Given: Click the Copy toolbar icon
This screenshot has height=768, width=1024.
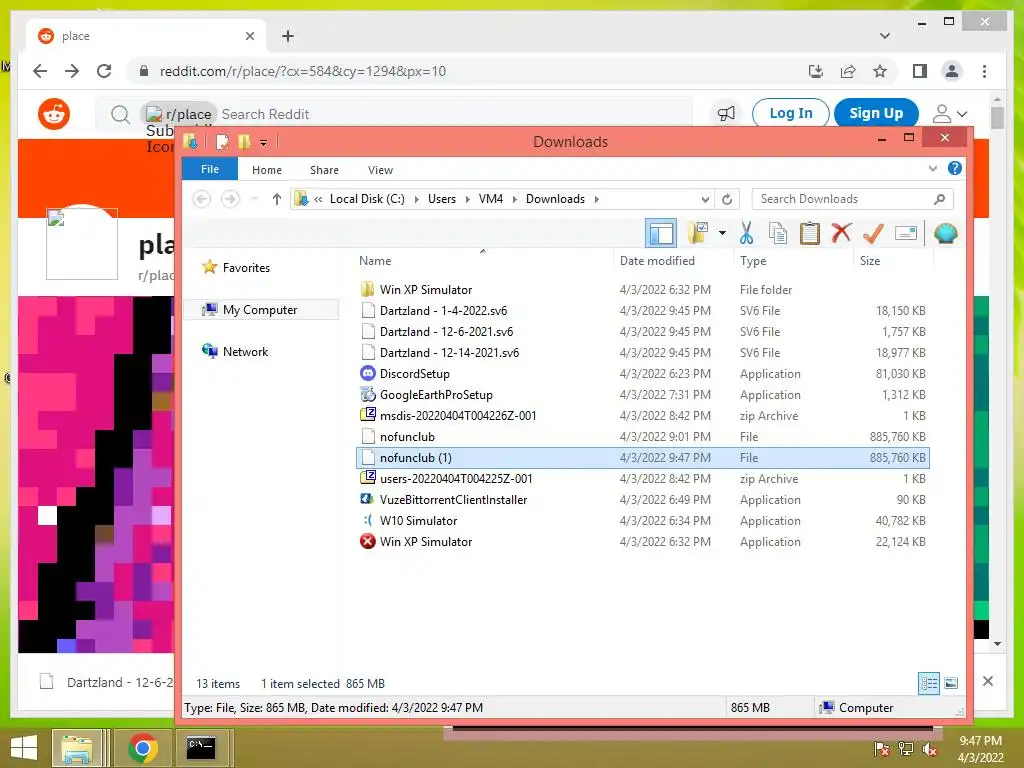Looking at the screenshot, I should pyautogui.click(x=778, y=233).
